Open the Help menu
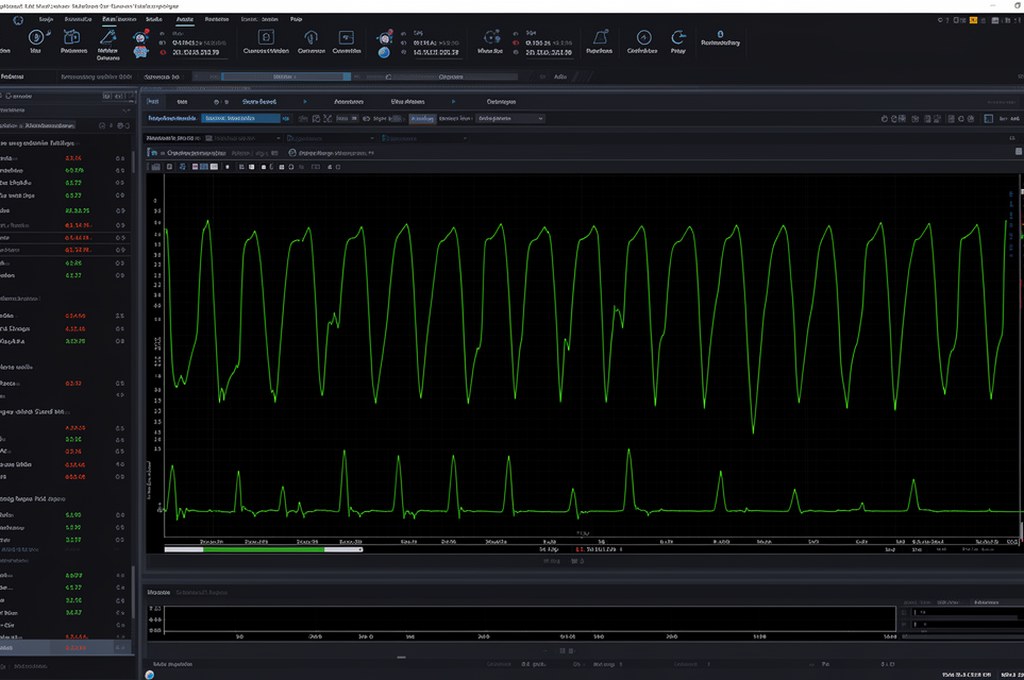This screenshot has height=680, width=1024. click(296, 19)
